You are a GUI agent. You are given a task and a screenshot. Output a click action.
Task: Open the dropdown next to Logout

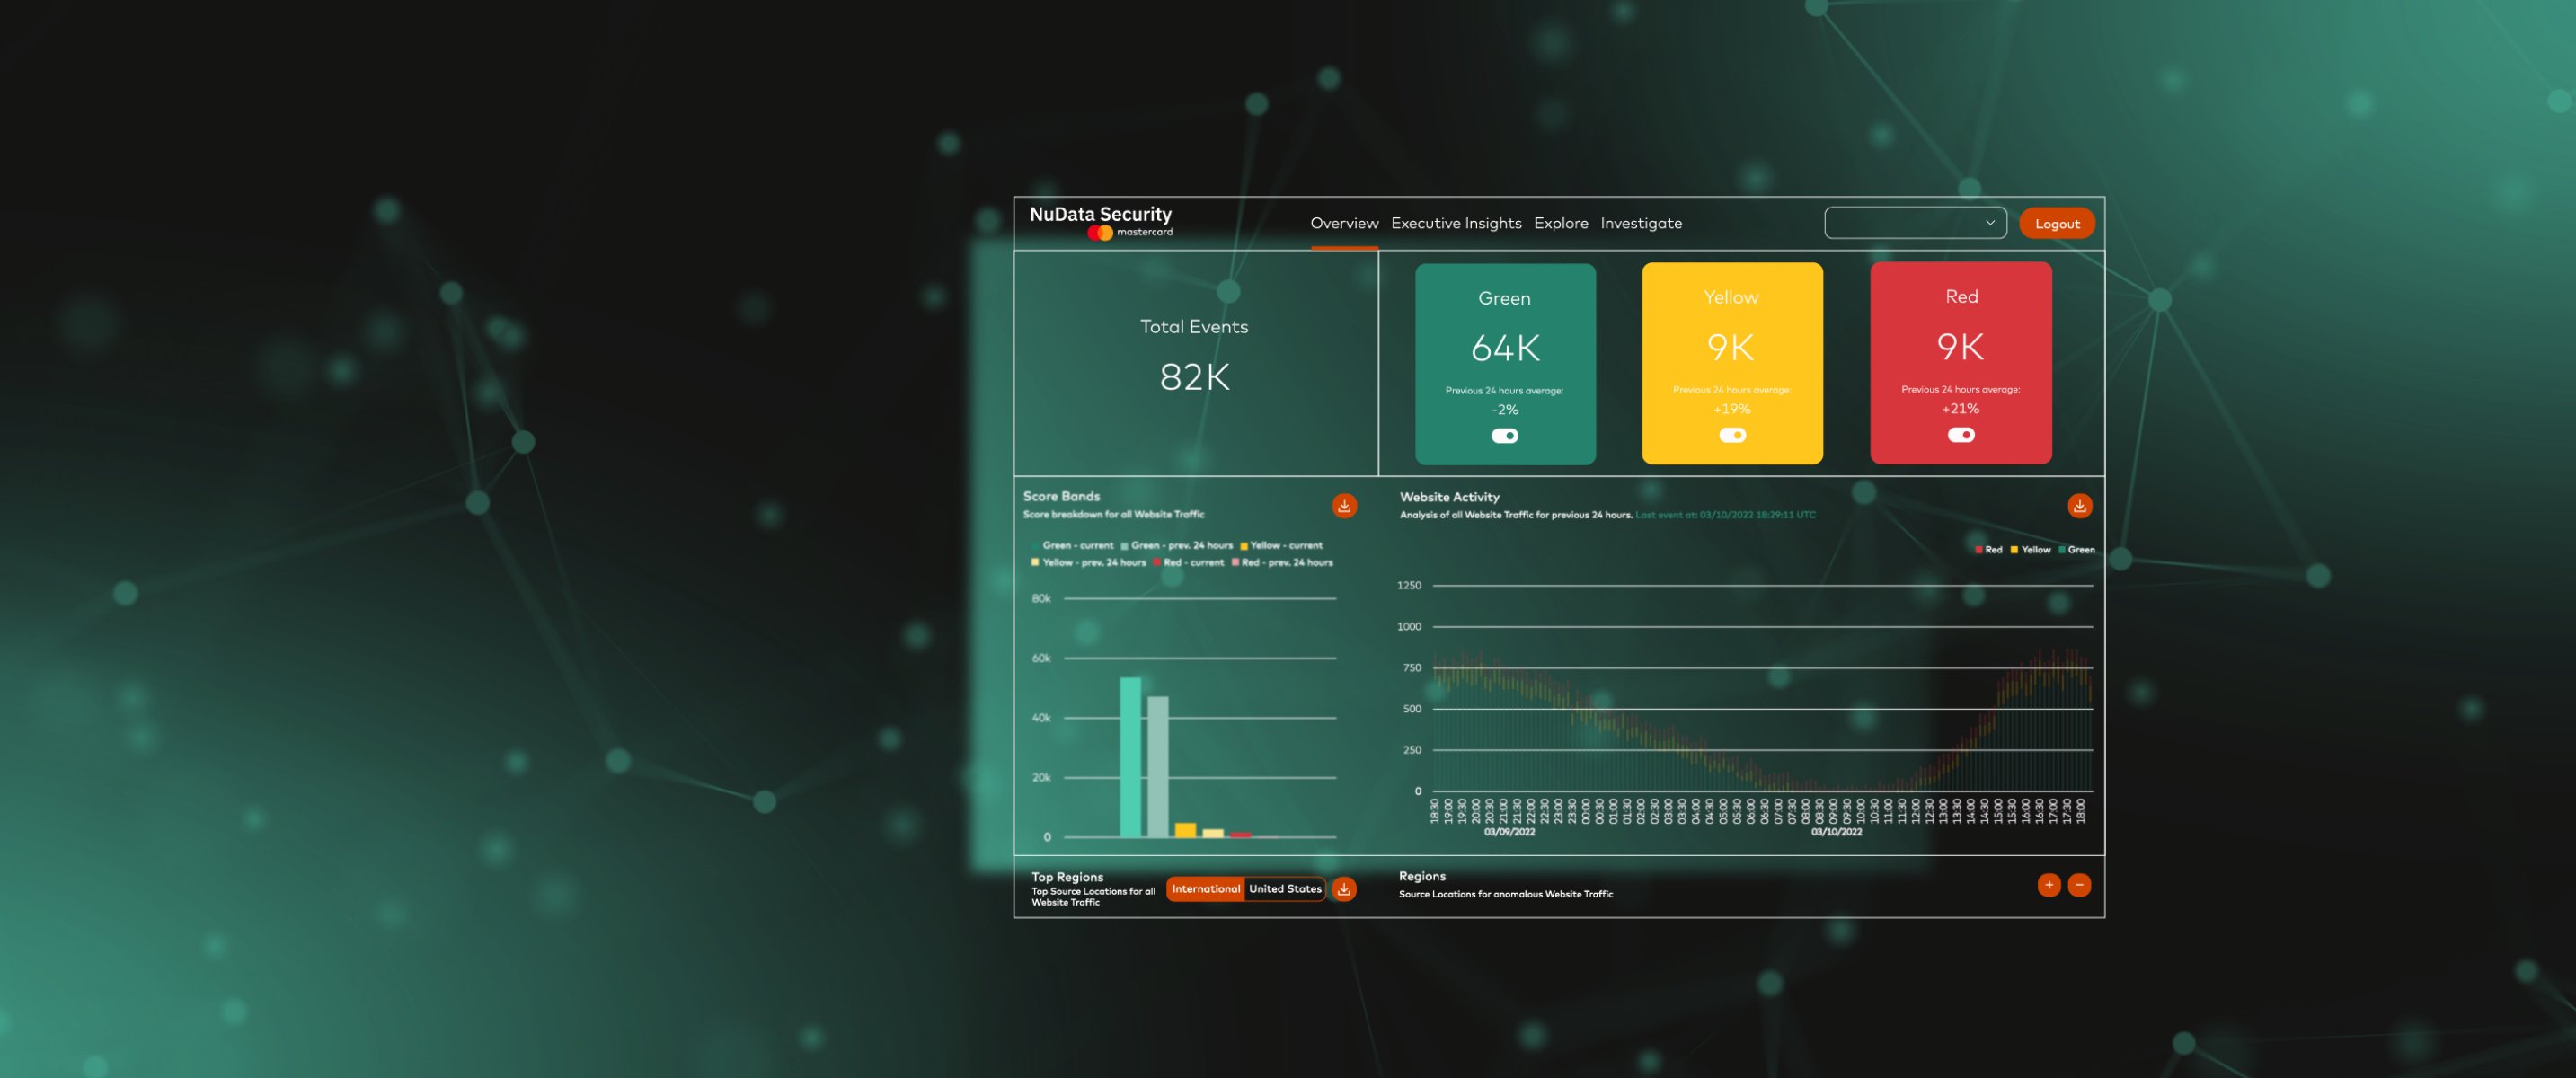coord(1914,223)
